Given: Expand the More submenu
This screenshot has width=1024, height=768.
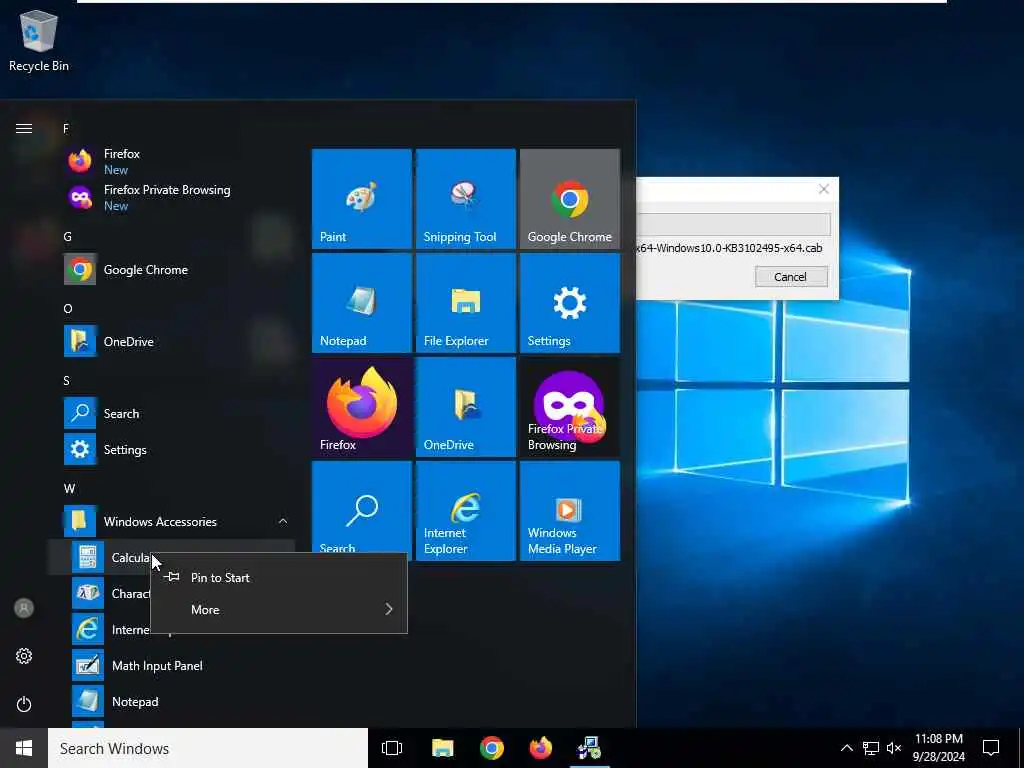Looking at the screenshot, I should (279, 609).
